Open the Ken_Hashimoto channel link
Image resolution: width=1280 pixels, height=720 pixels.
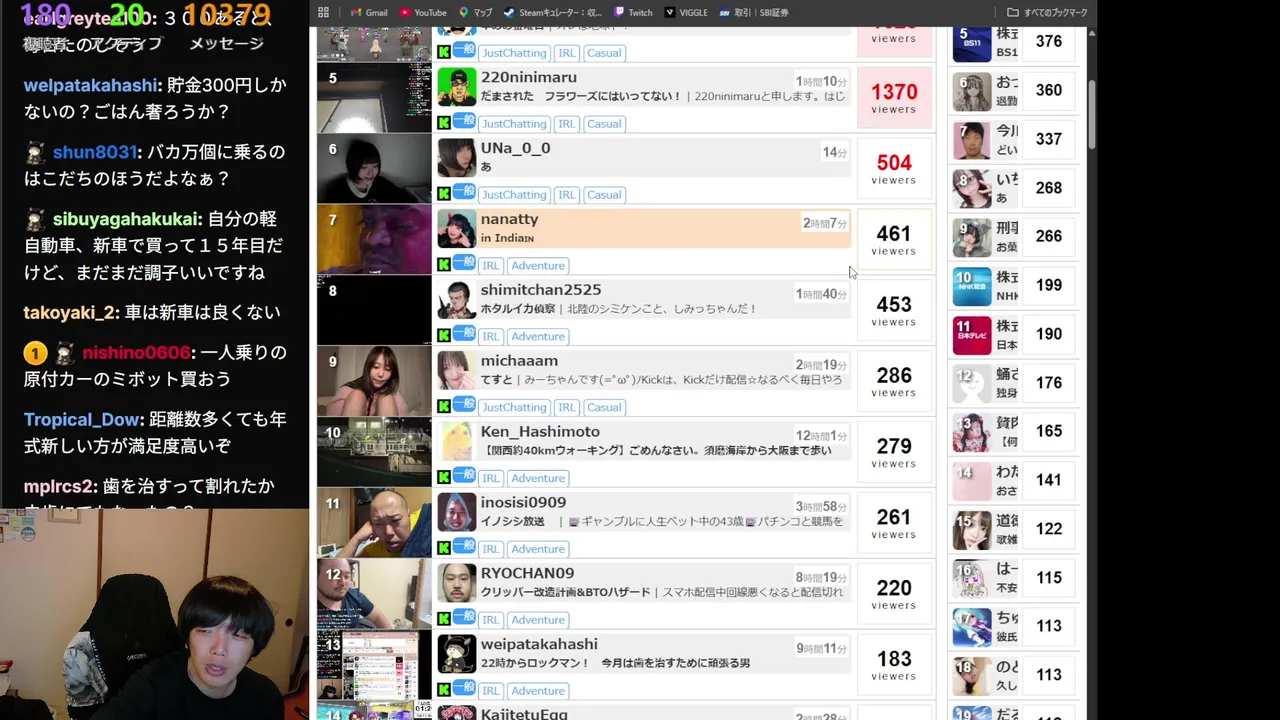pyautogui.click(x=540, y=432)
